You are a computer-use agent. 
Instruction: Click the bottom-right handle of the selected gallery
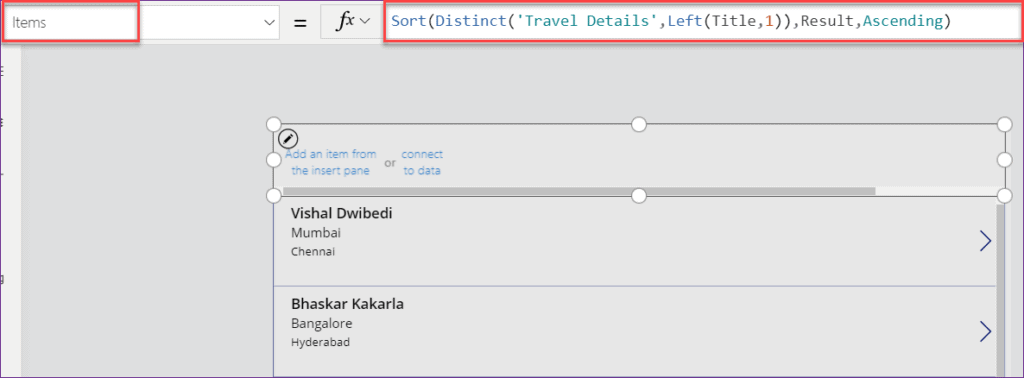coord(1004,195)
